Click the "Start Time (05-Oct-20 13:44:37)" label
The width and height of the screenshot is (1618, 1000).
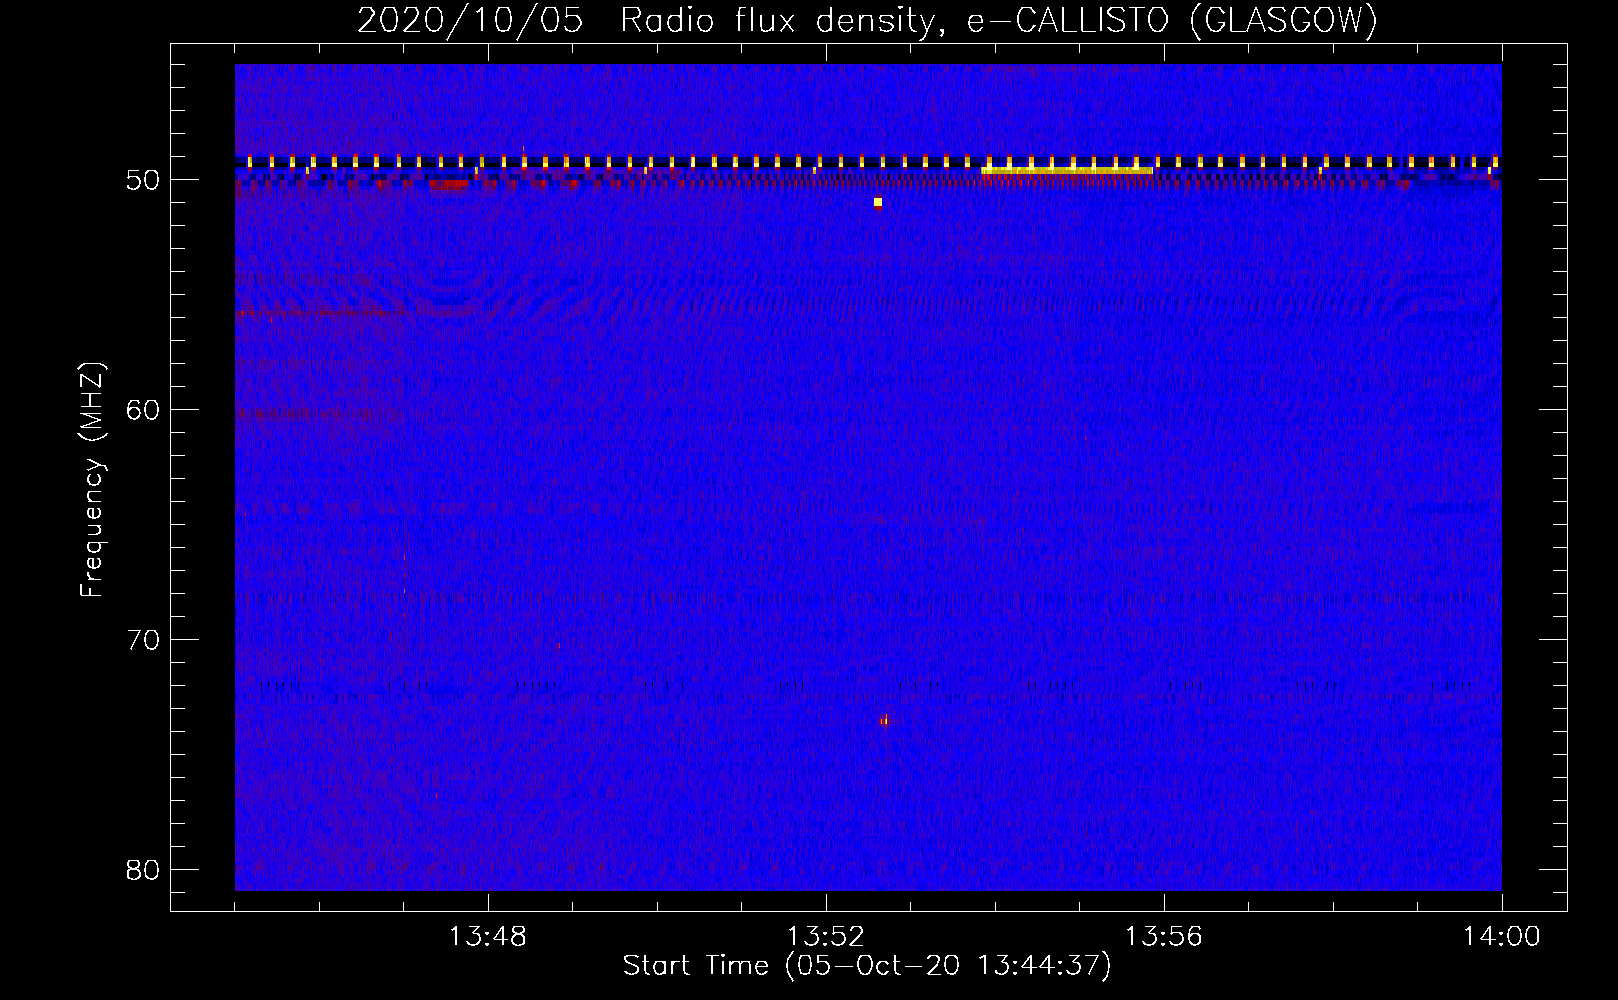click(867, 966)
